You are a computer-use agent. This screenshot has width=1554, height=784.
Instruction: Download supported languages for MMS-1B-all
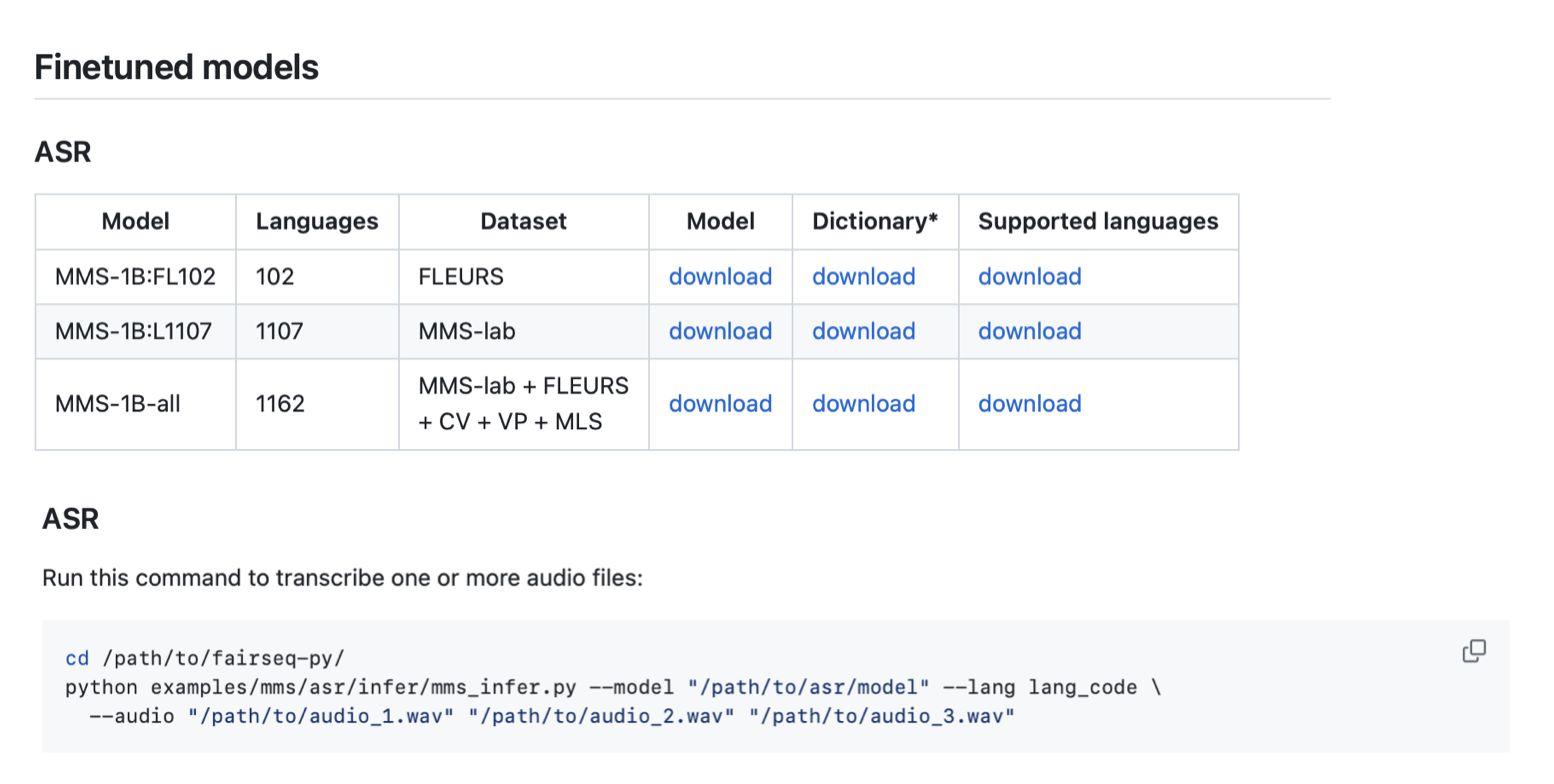pos(1029,404)
